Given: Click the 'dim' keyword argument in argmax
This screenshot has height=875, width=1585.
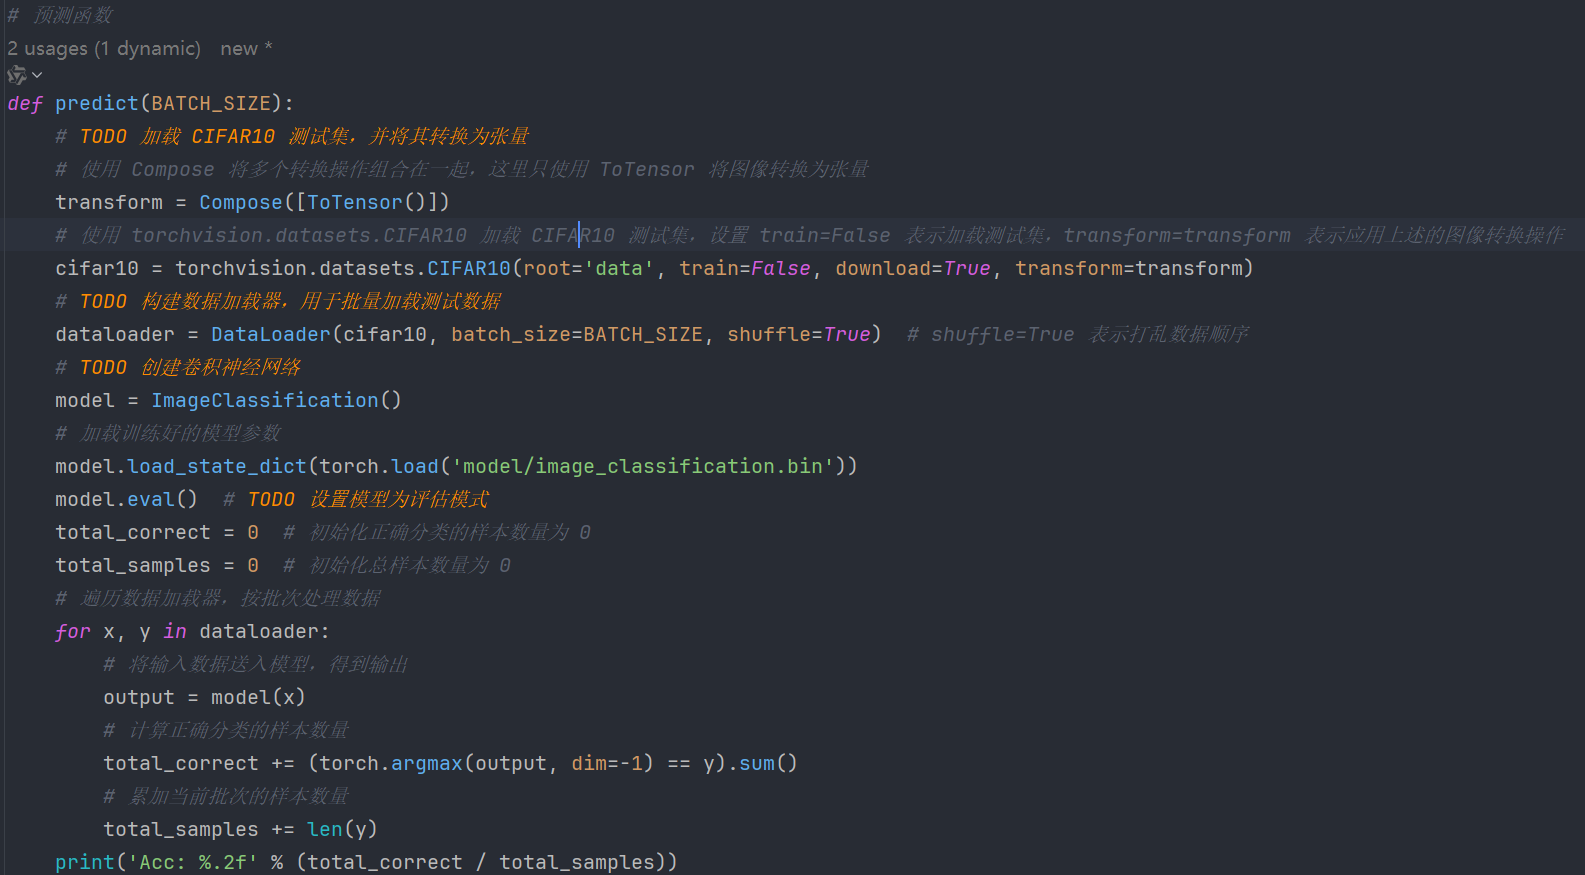Looking at the screenshot, I should [x=589, y=763].
